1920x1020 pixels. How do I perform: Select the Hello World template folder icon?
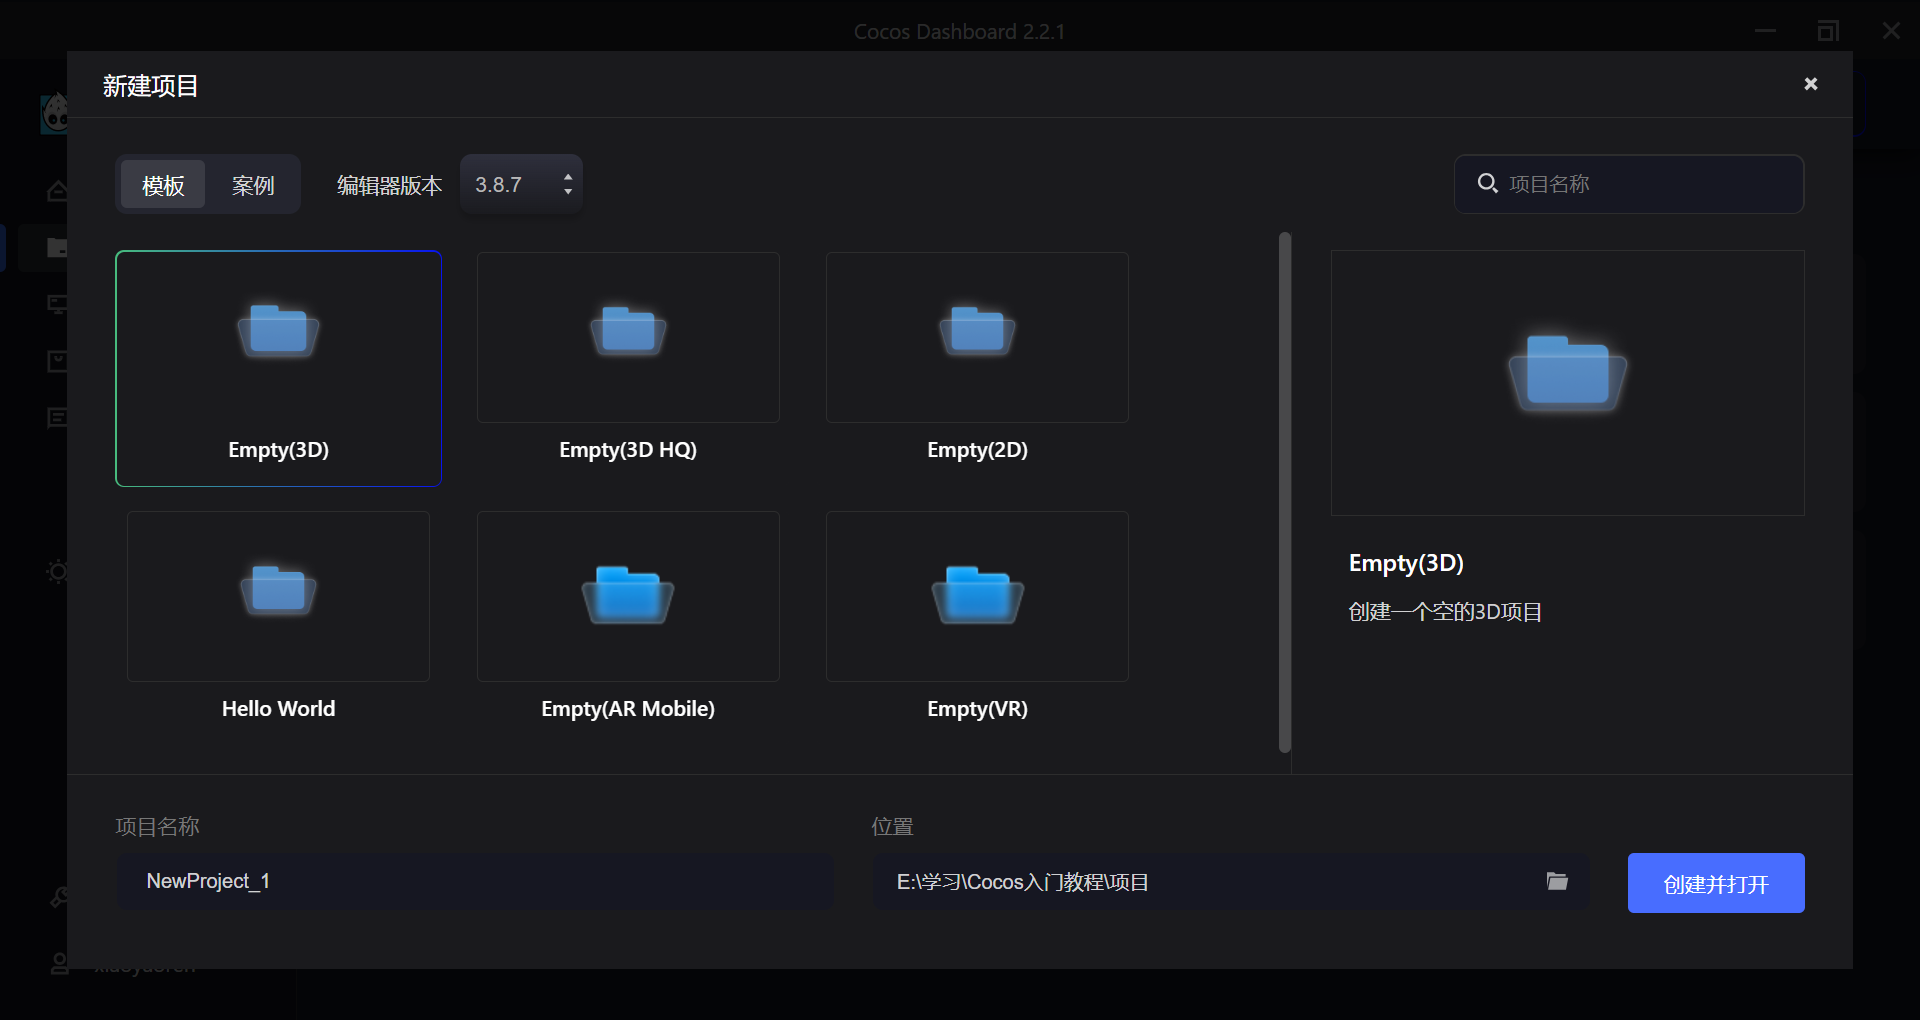tap(278, 590)
